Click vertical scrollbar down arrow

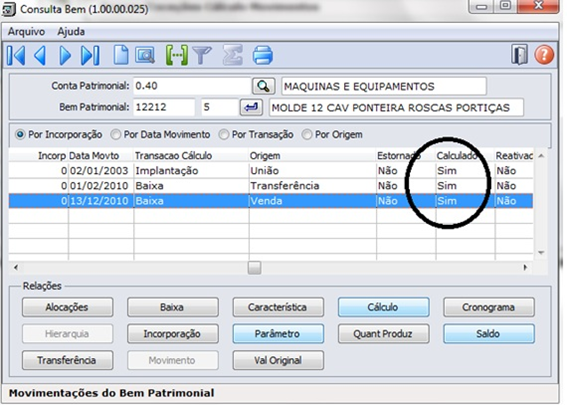point(541,253)
